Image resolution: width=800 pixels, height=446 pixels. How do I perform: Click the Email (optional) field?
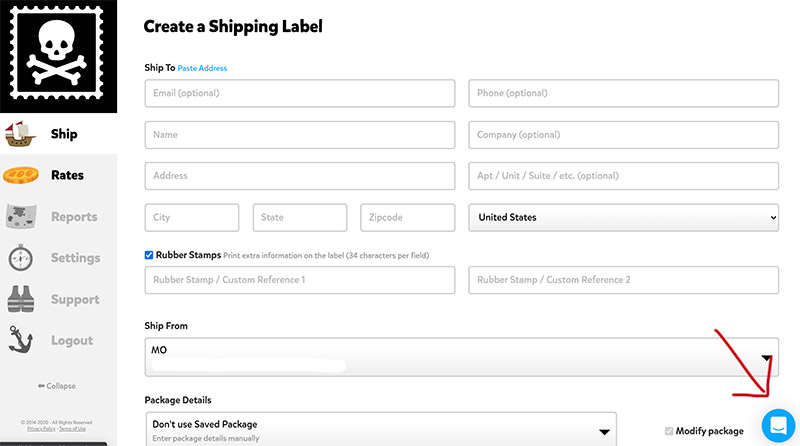point(299,93)
